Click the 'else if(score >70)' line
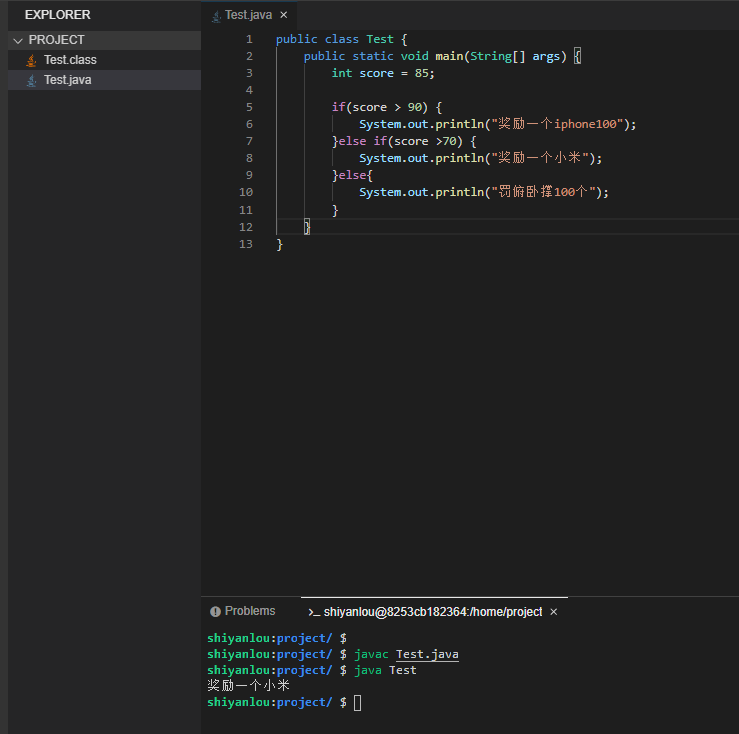The width and height of the screenshot is (739, 734). (x=404, y=141)
